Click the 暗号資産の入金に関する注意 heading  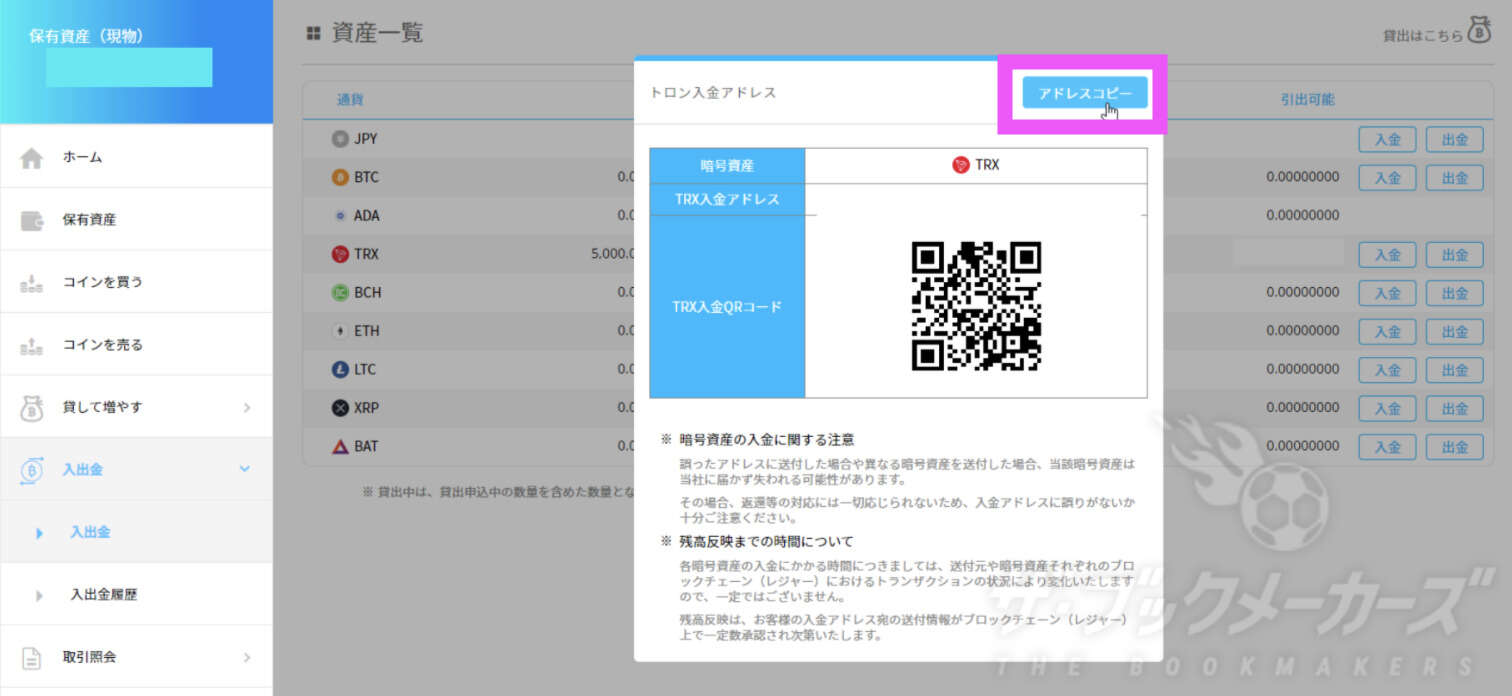pos(766,440)
